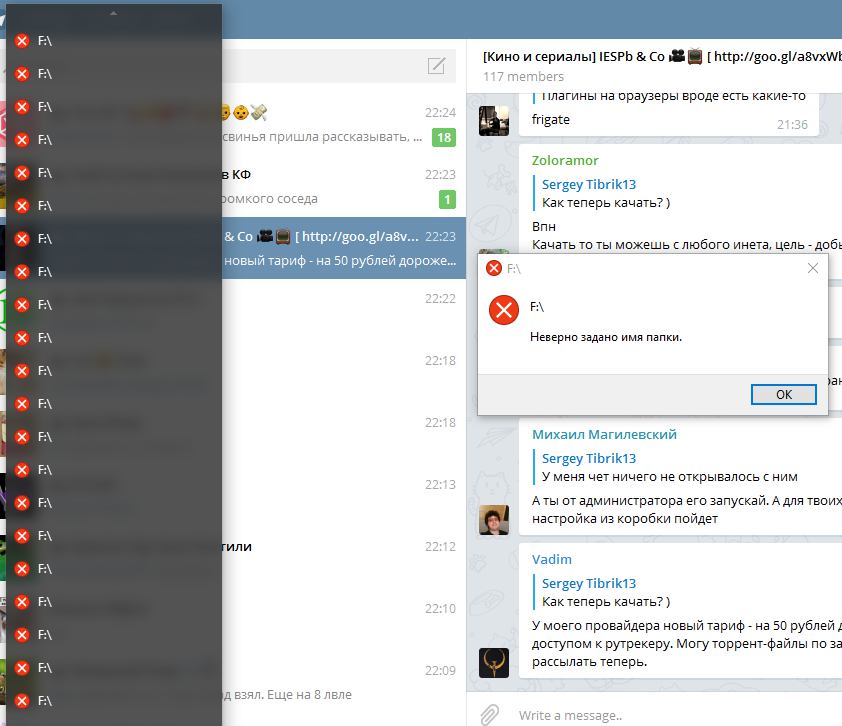
Task: Open chat list entry timestamped 22:10
Action: pyautogui.click(x=344, y=620)
